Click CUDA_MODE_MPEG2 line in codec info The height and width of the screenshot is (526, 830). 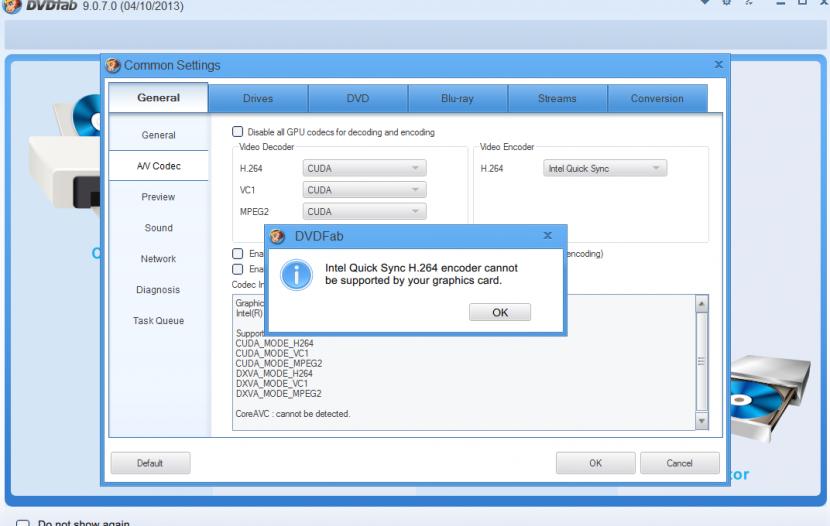click(279, 363)
